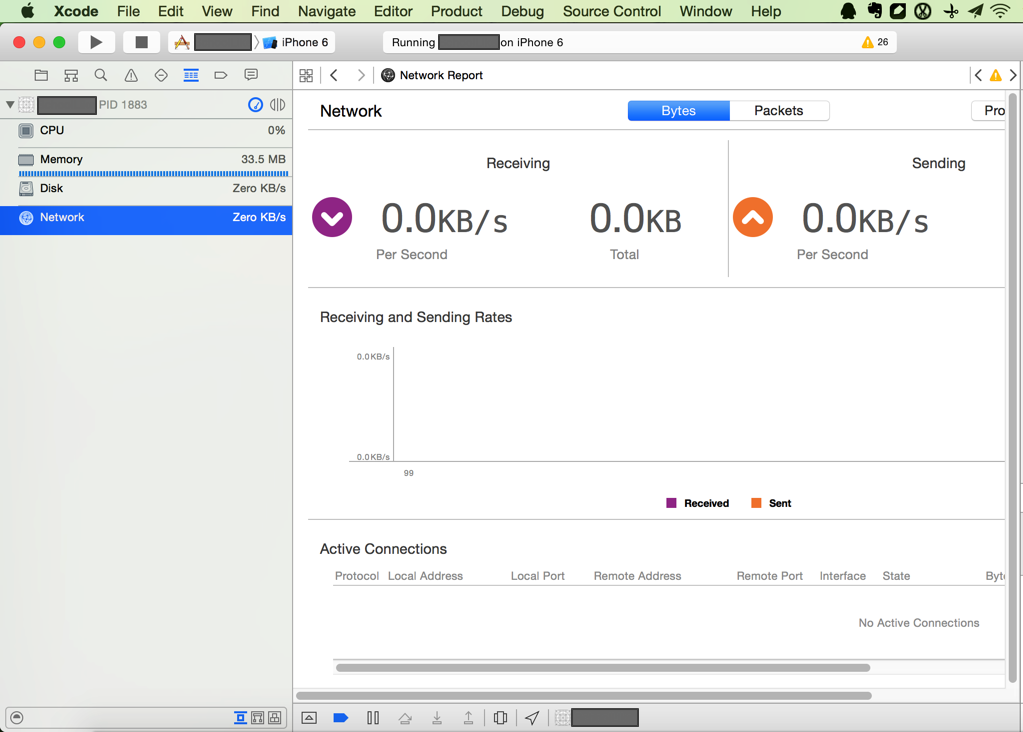Switch to the Packets segment

tap(779, 111)
